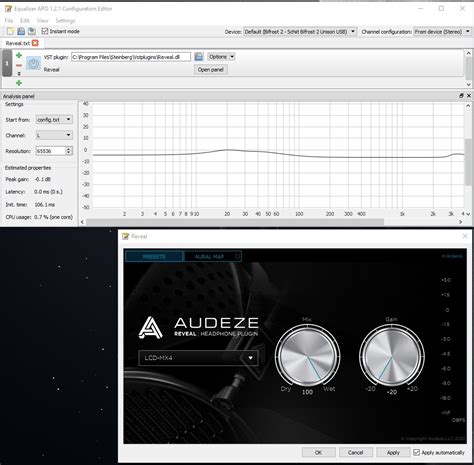Viewport: 474px width, 465px height.
Task: Open the File menu
Action: pos(9,21)
